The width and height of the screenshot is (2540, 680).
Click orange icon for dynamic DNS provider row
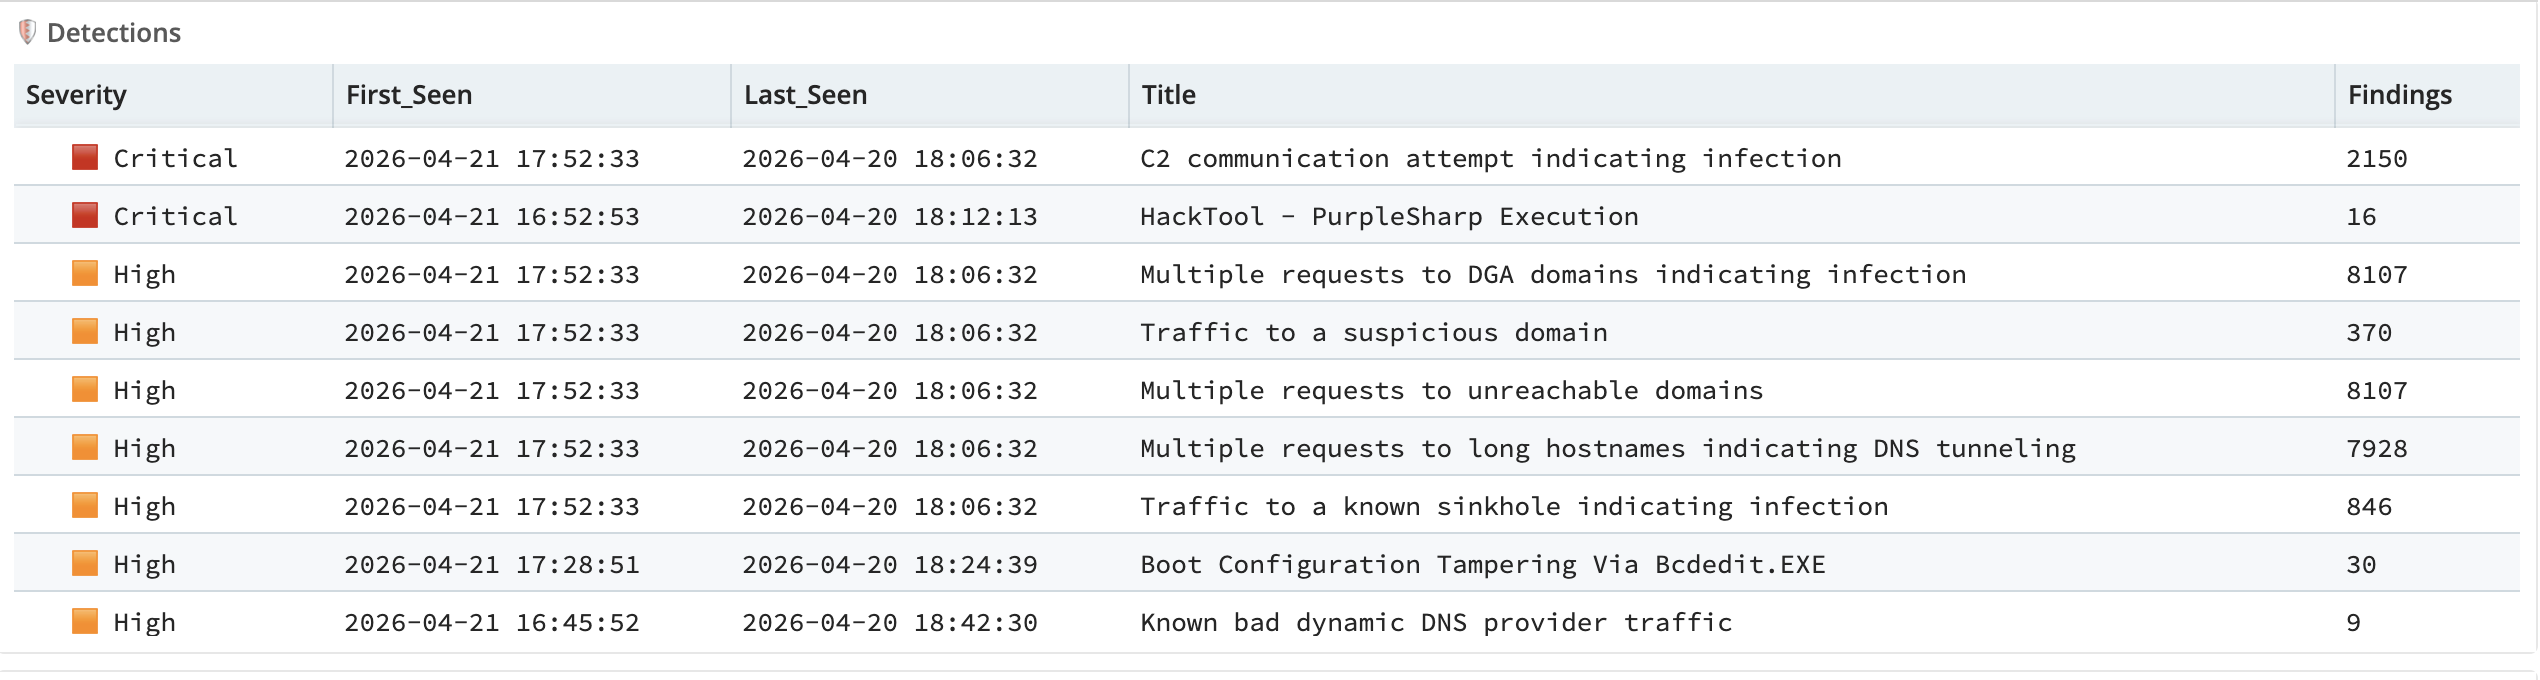tap(85, 621)
